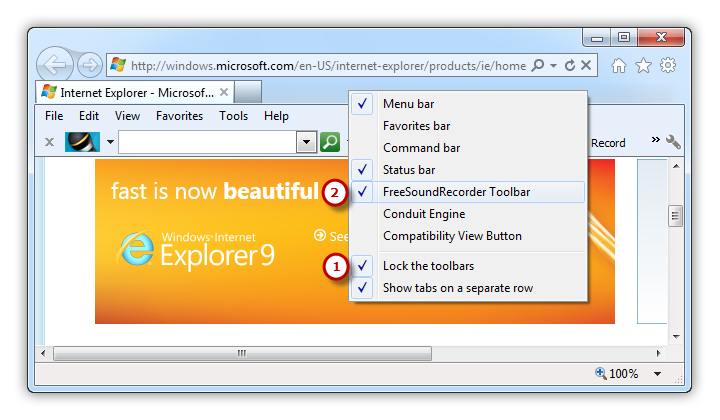The width and height of the screenshot is (720, 420).
Task: Click the zoom level 100% button
Action: coord(617,374)
